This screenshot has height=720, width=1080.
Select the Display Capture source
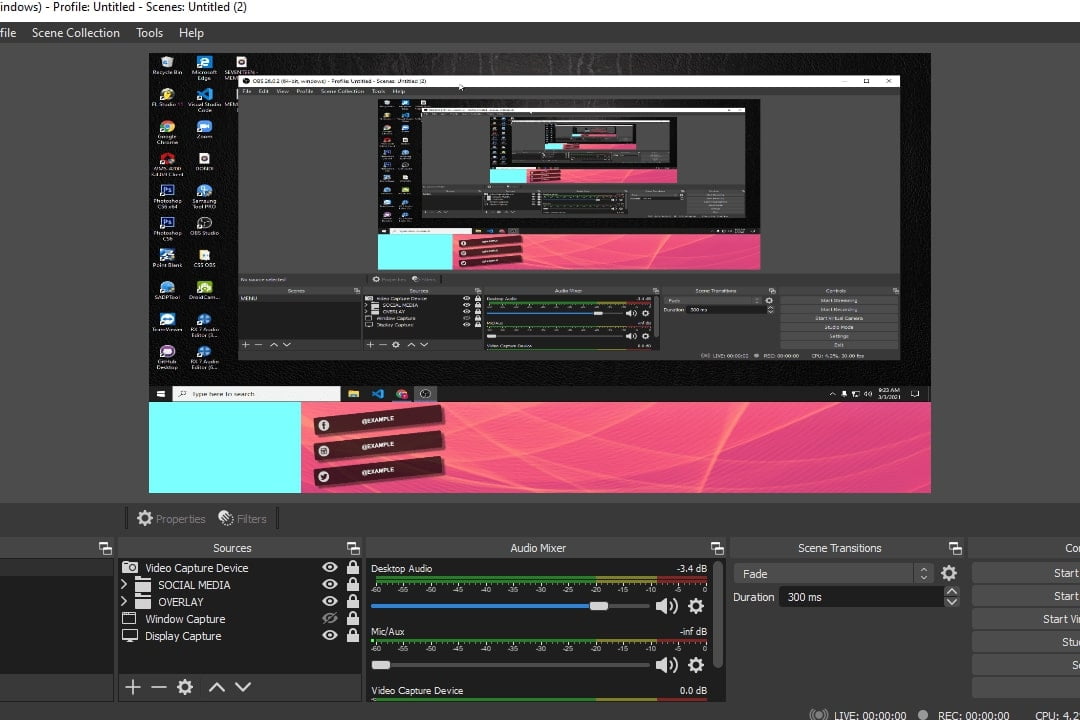[183, 636]
